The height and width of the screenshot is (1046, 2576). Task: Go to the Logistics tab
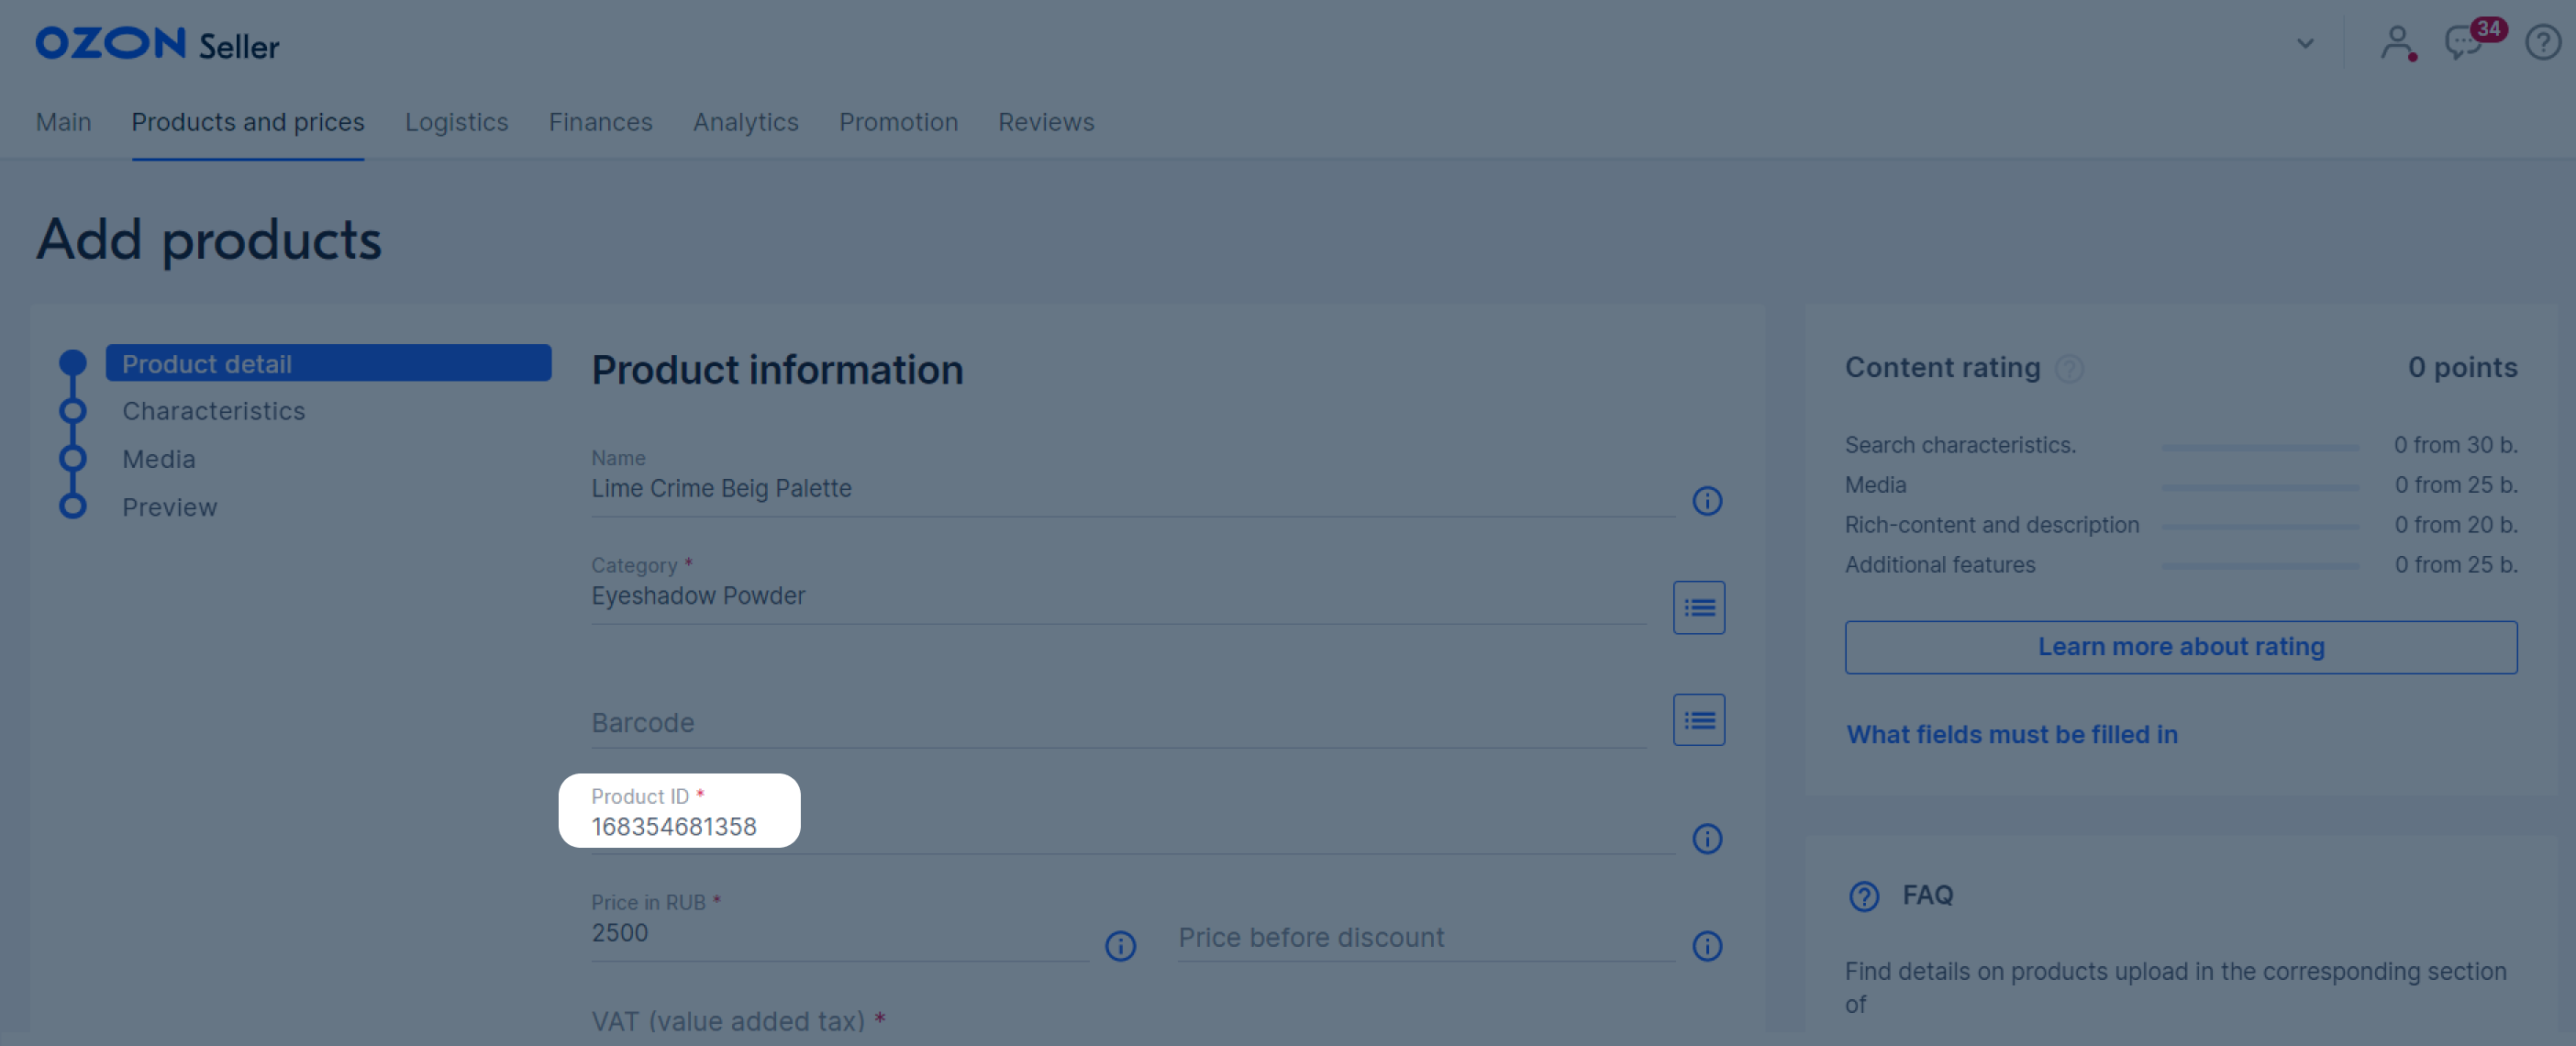[456, 122]
